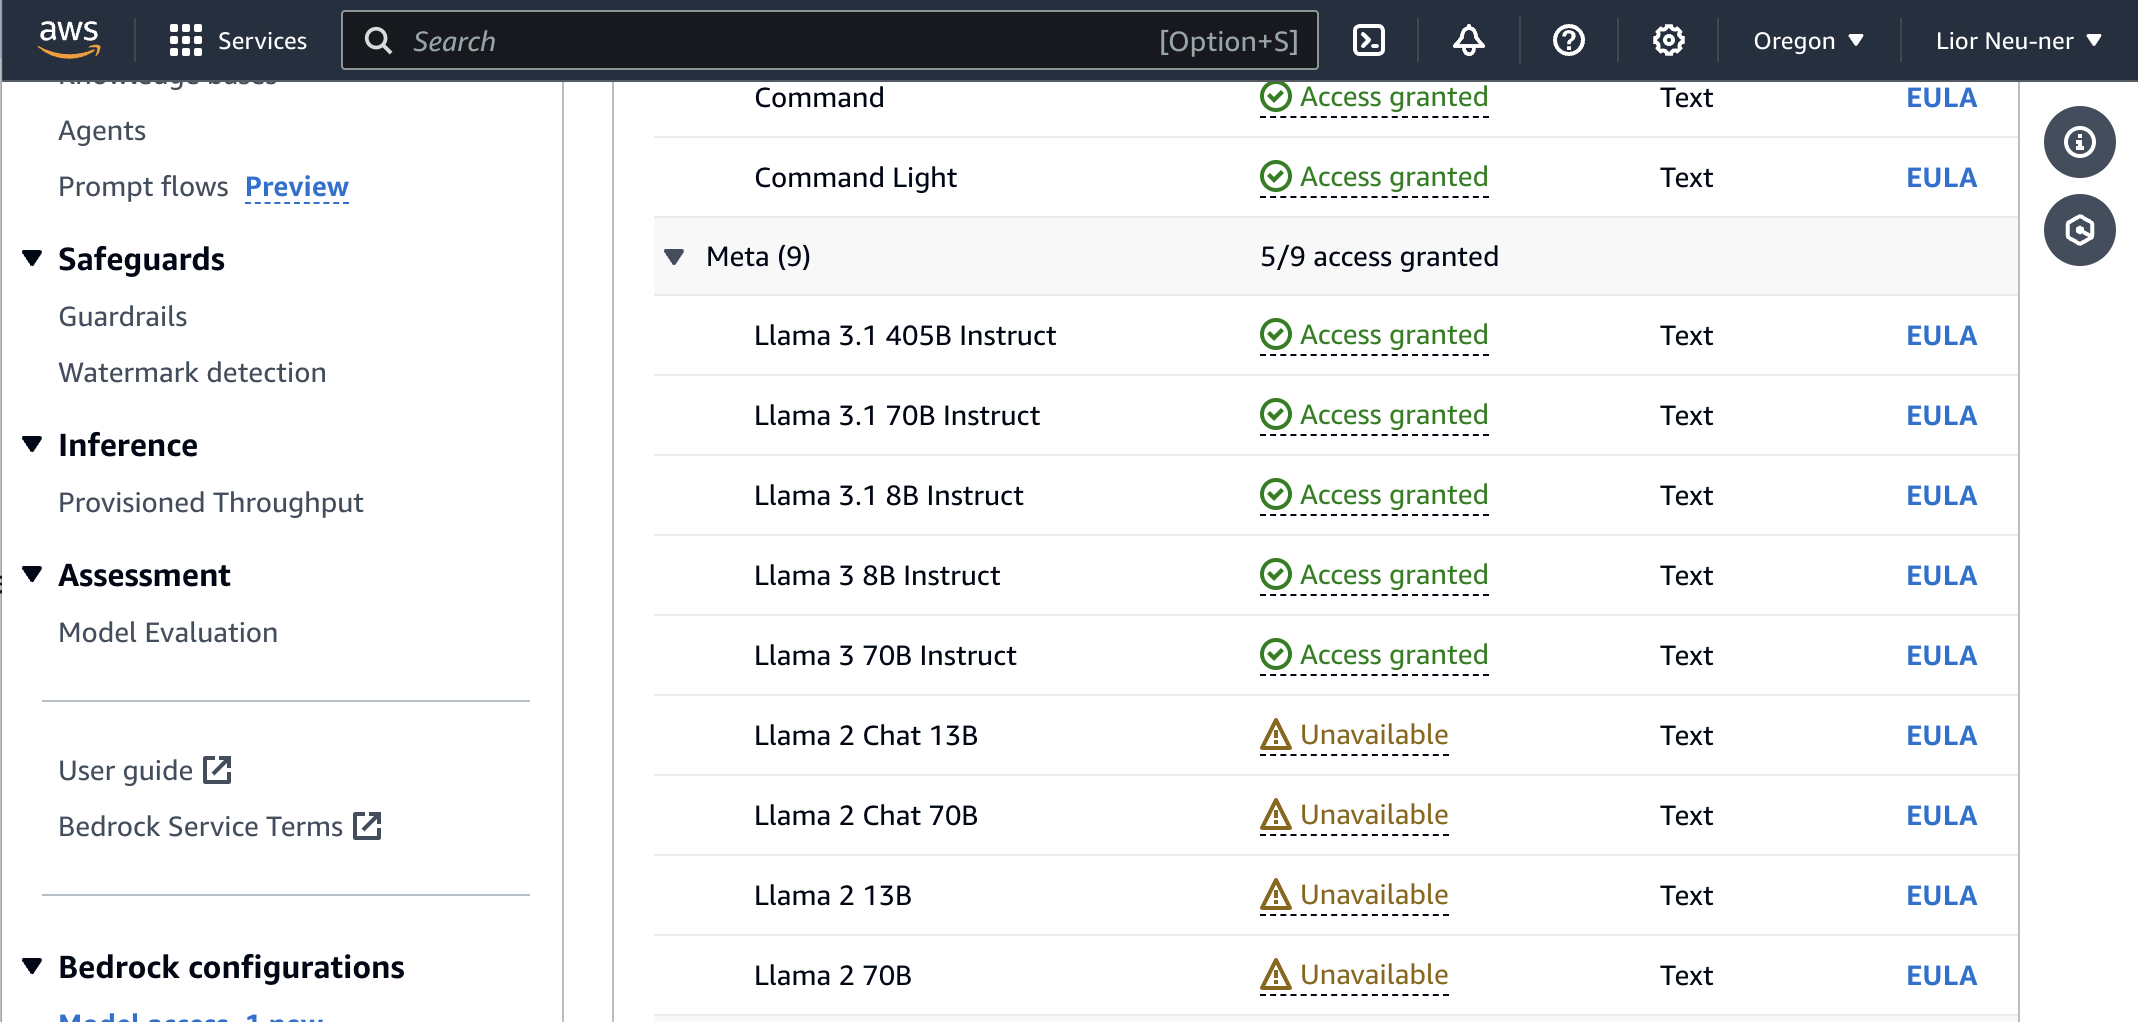Click the info circle panel button

tap(2079, 142)
